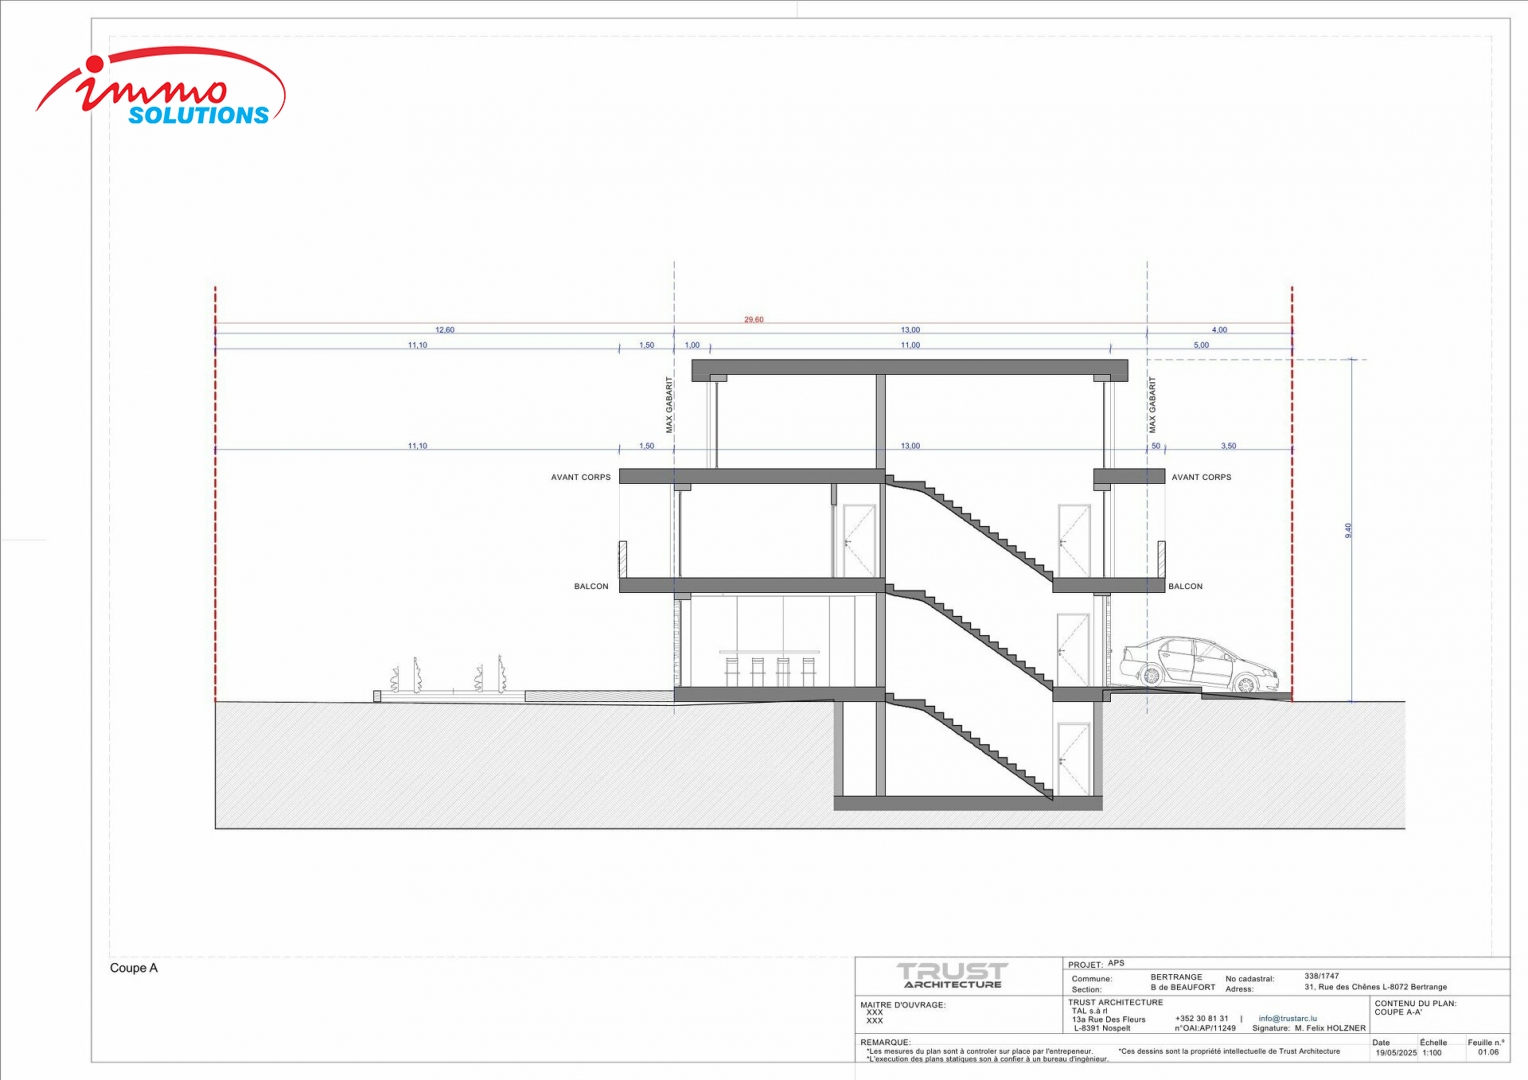Click the immo Solutions logo
The height and width of the screenshot is (1080, 1528).
click(x=160, y=90)
